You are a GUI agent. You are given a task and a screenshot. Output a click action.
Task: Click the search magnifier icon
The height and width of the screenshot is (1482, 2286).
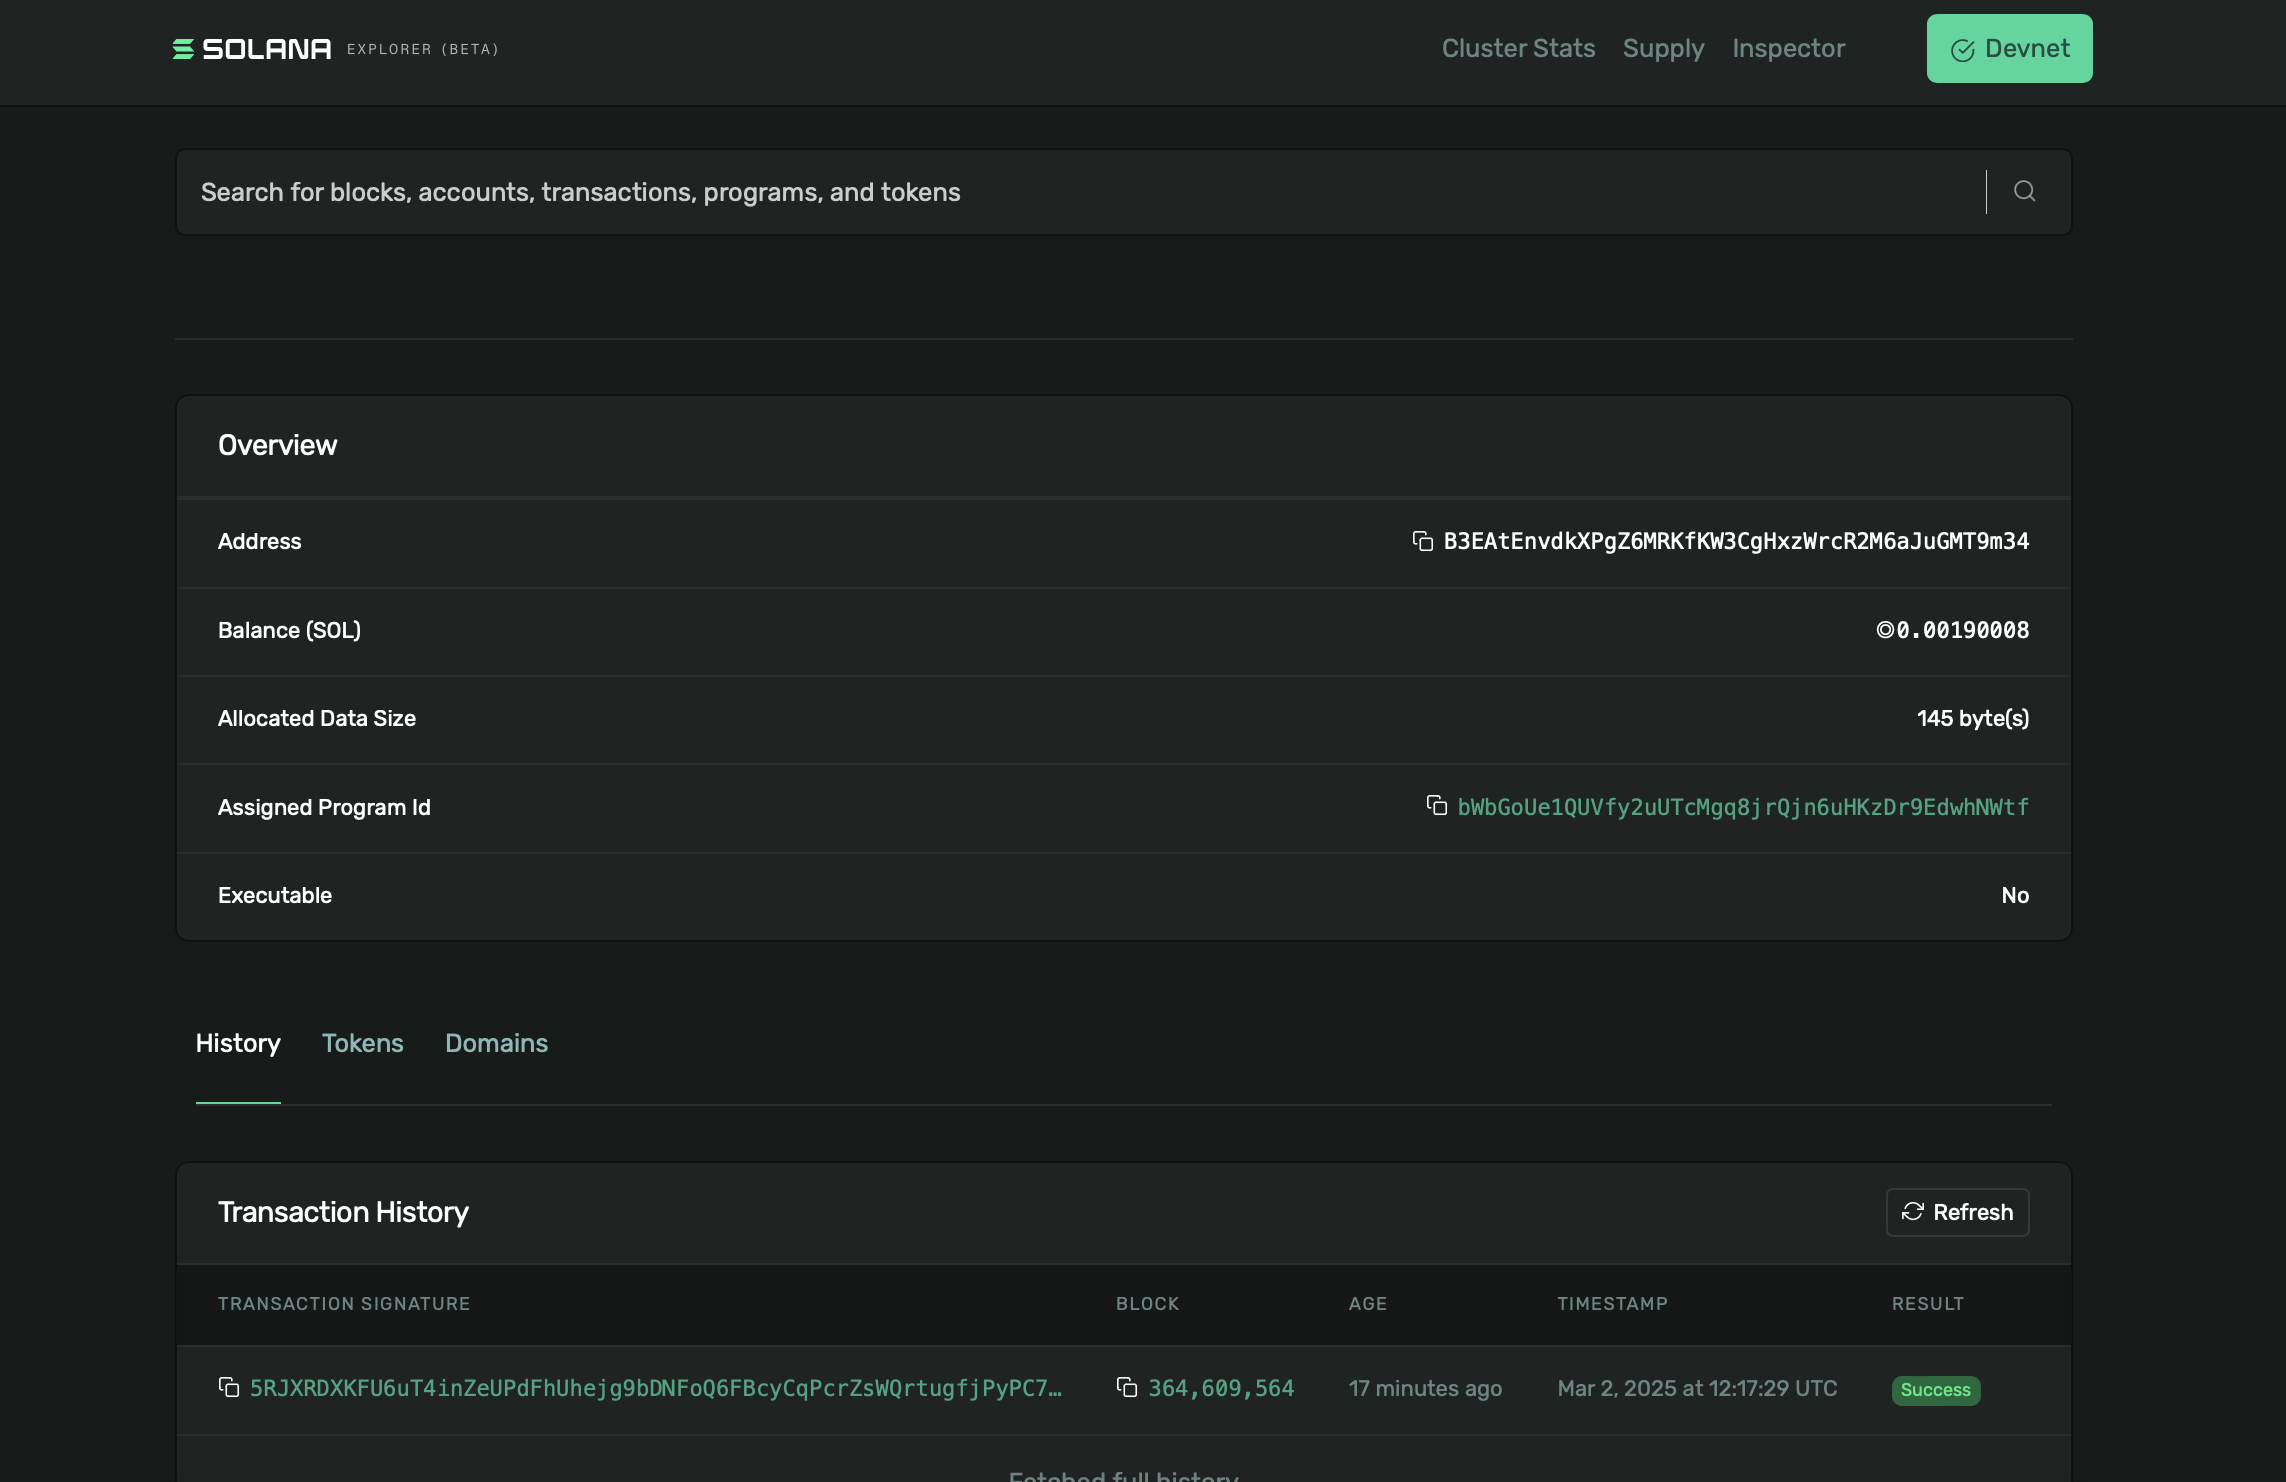[x=2024, y=191]
